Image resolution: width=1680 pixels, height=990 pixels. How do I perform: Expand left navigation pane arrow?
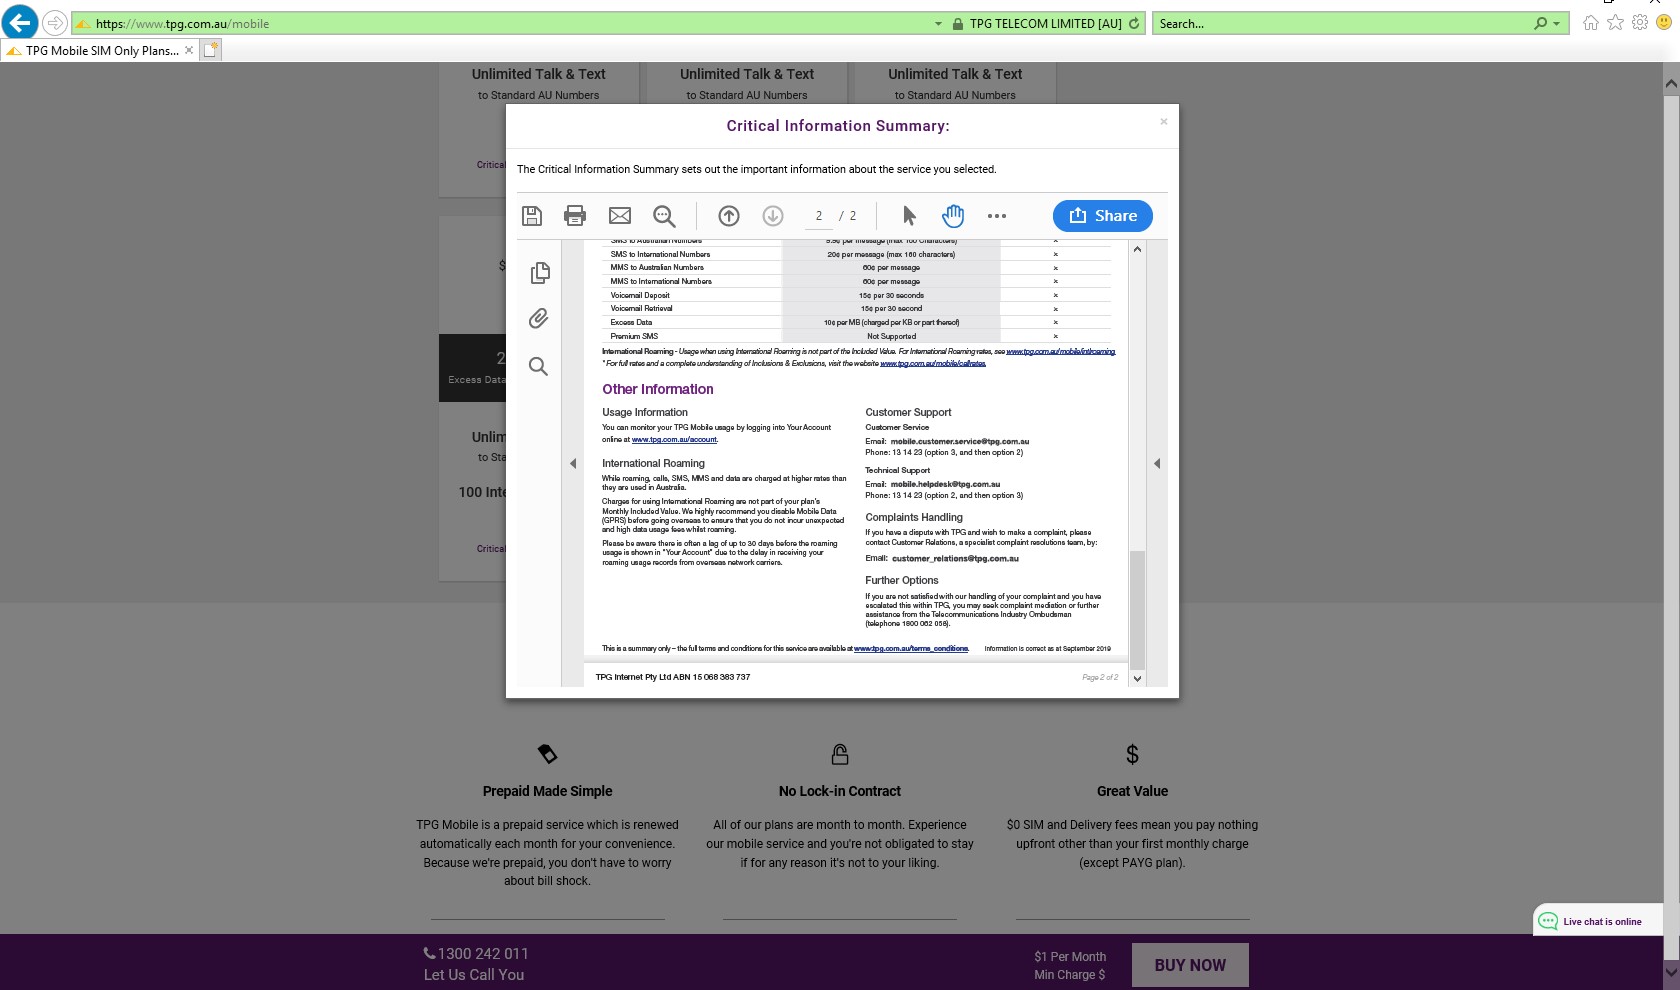573,463
